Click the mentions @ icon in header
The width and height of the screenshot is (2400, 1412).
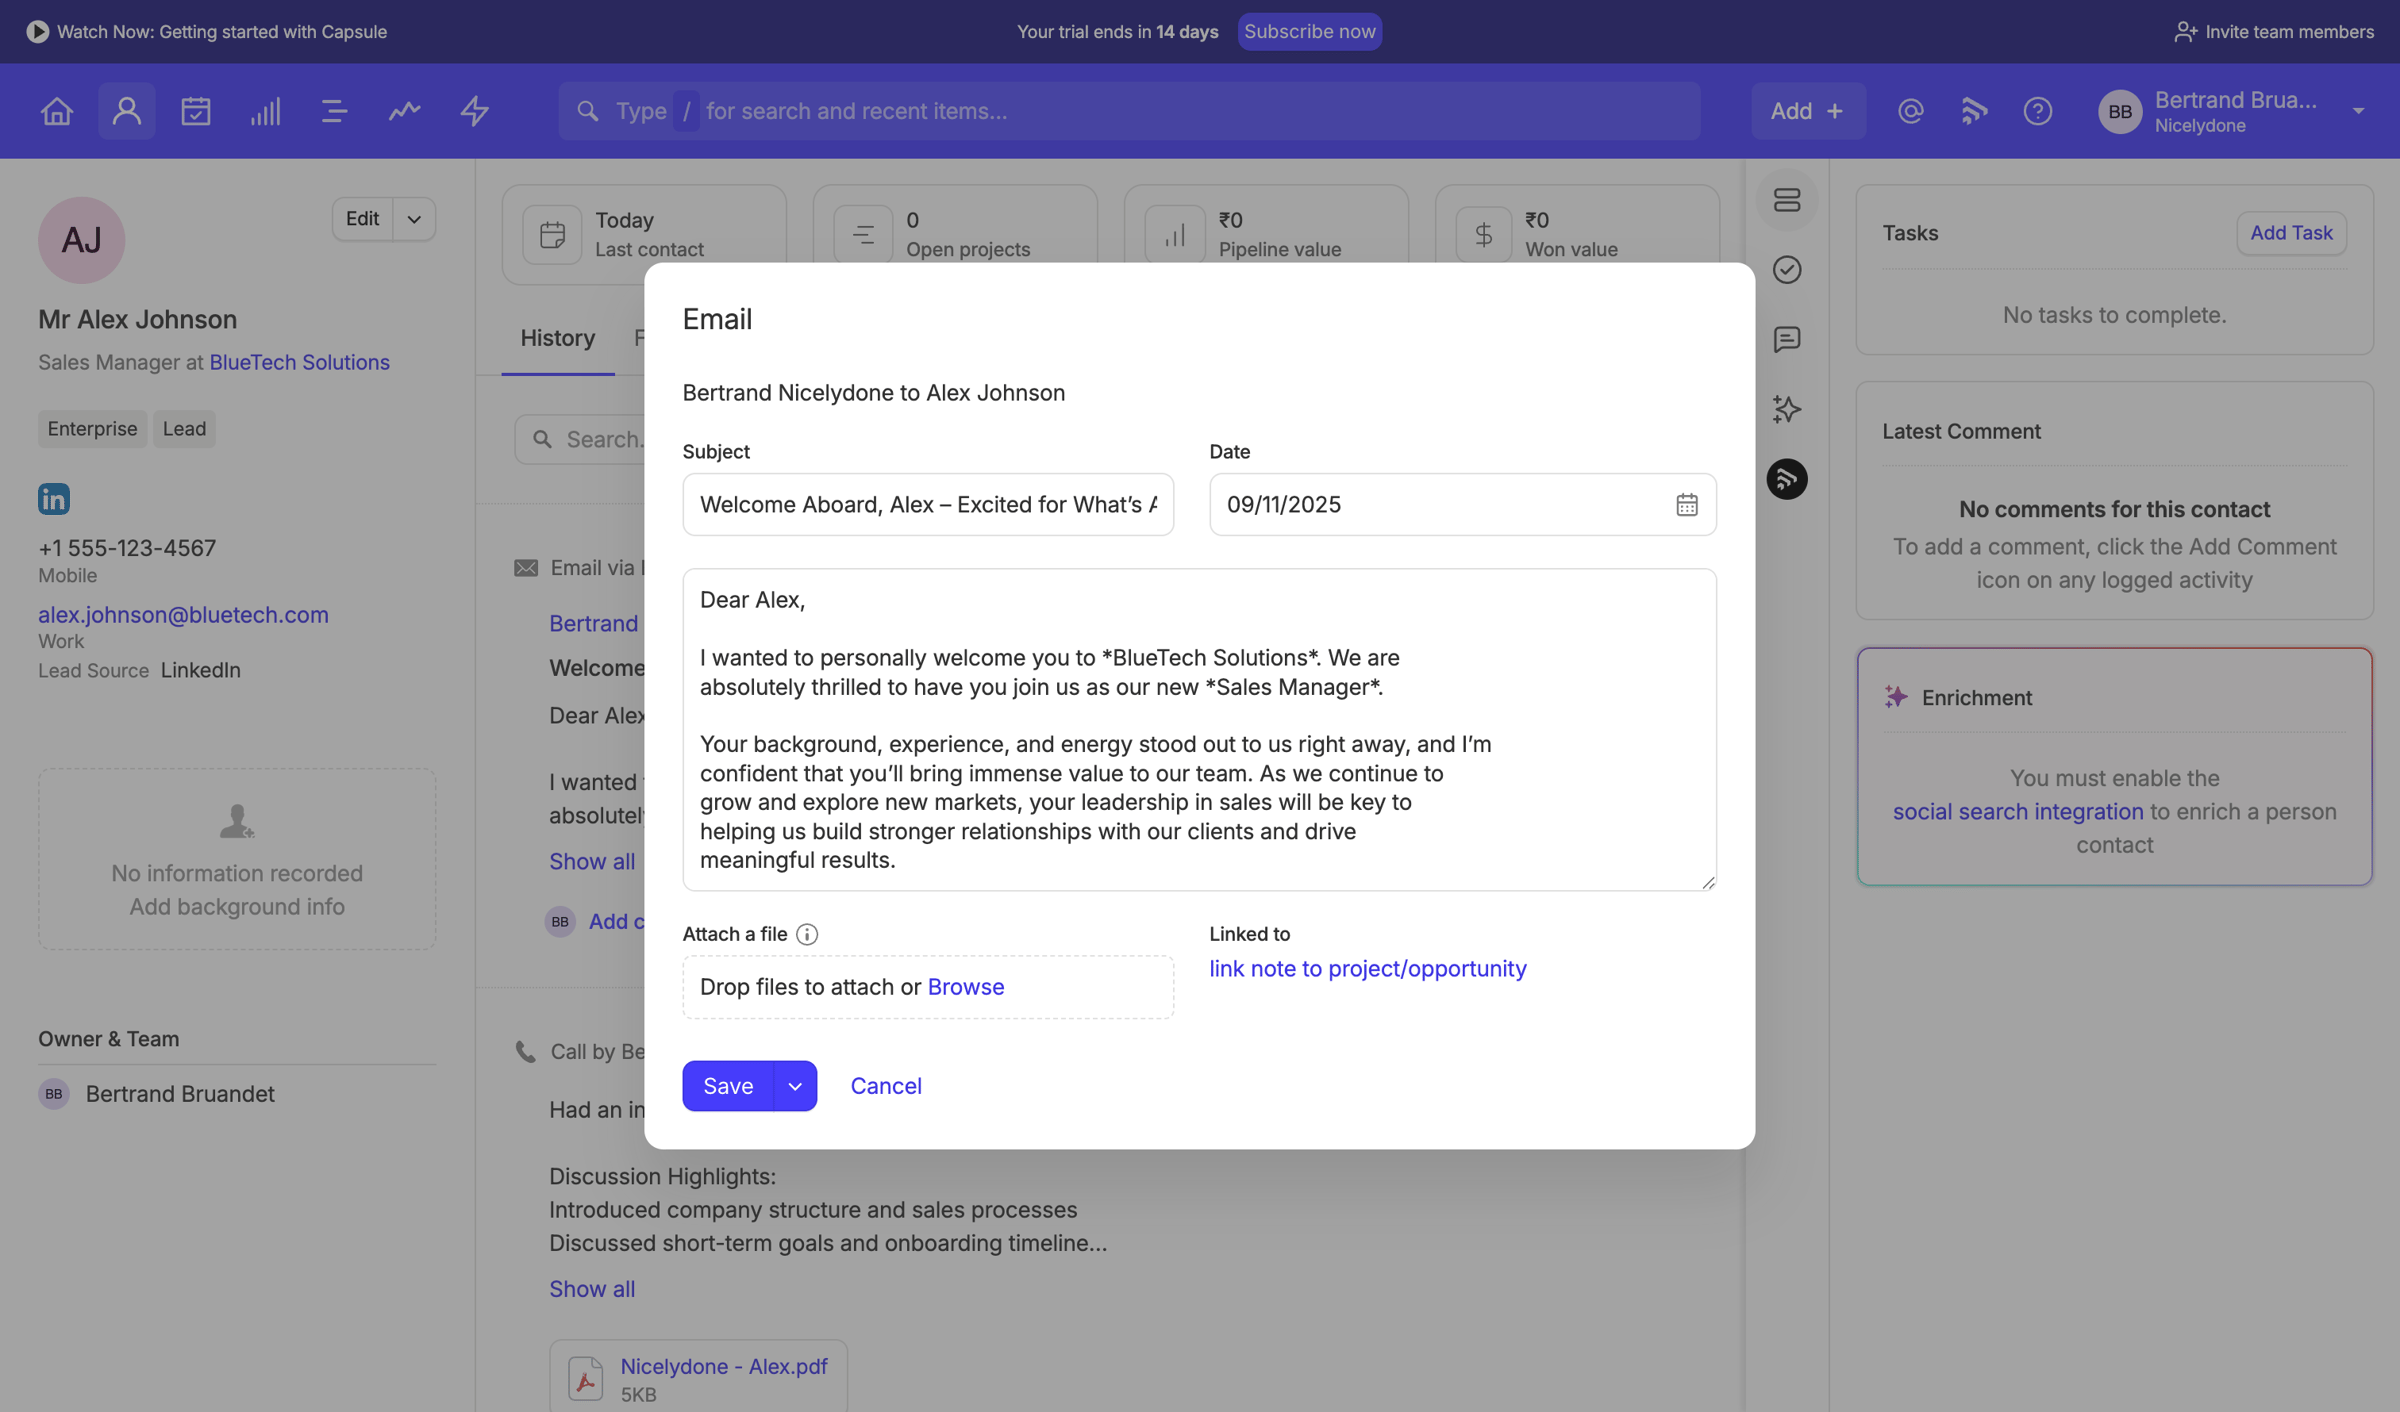pyautogui.click(x=1910, y=111)
